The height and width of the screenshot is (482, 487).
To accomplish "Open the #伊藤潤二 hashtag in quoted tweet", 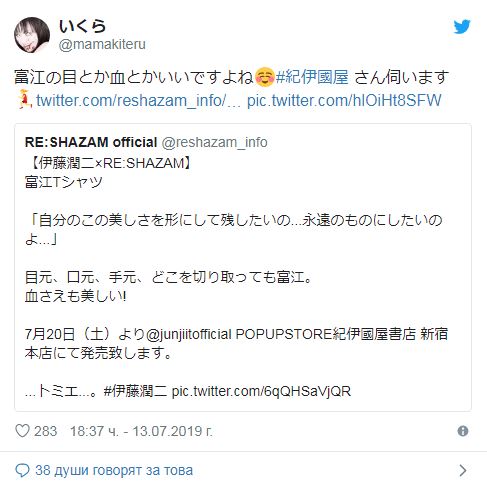I will pos(135,391).
